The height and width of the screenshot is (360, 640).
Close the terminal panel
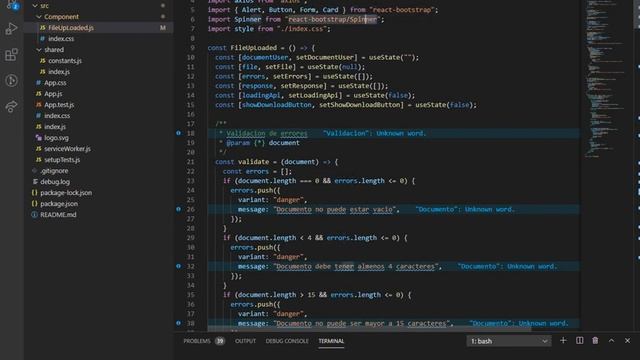tap(627, 341)
